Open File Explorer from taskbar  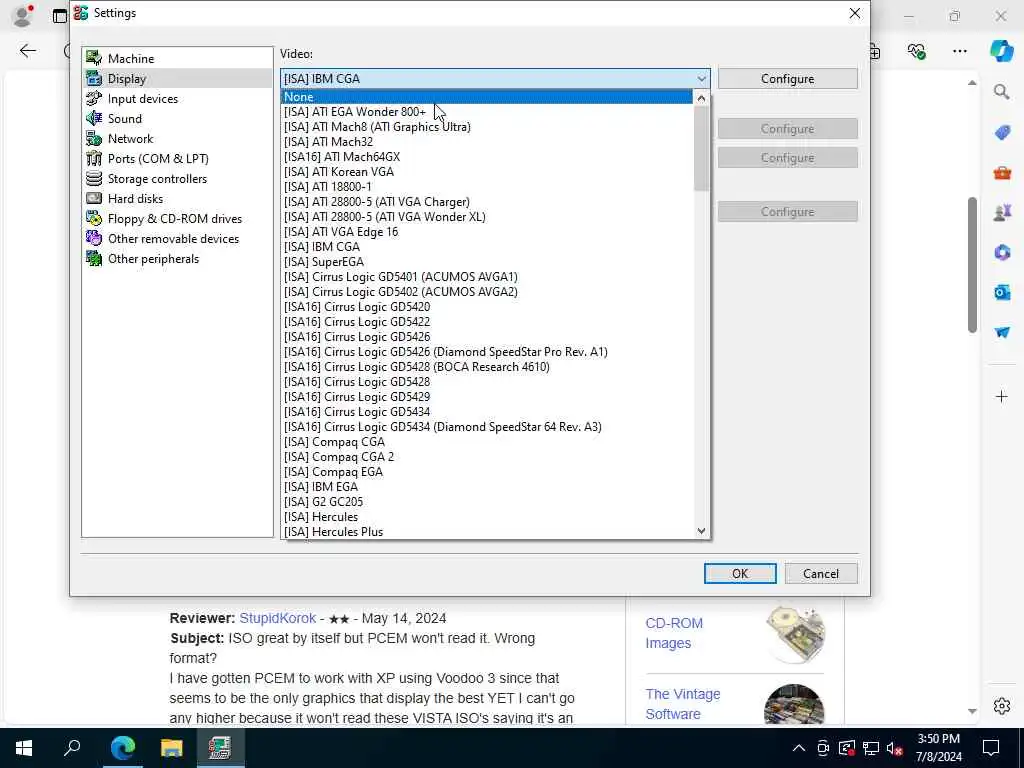tap(171, 748)
